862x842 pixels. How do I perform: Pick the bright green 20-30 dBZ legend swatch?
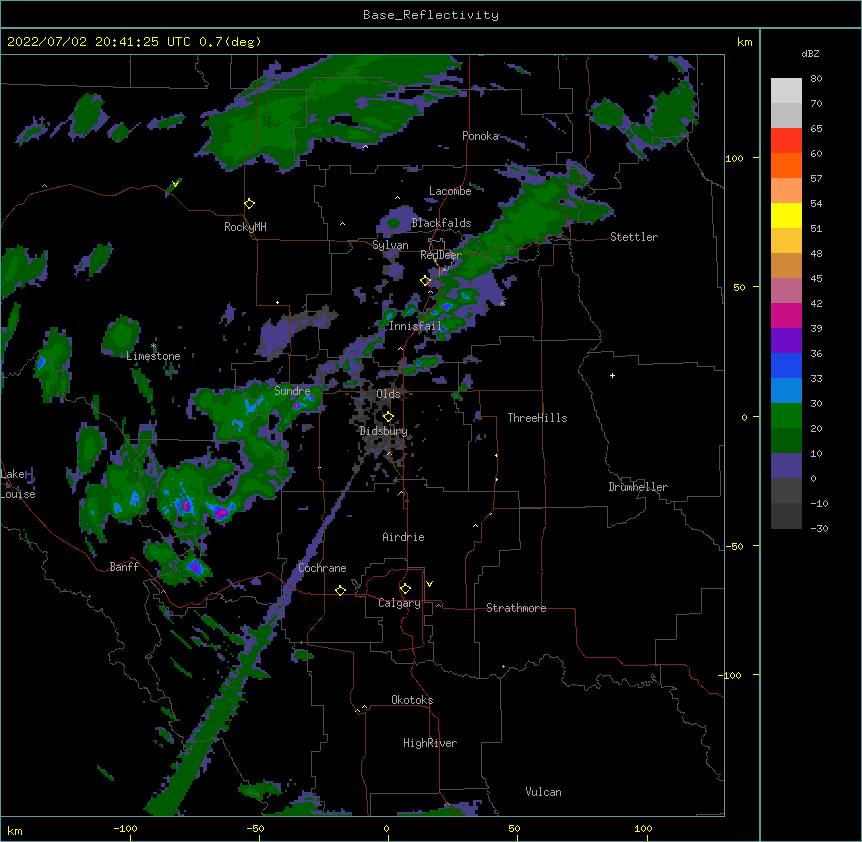click(x=786, y=416)
